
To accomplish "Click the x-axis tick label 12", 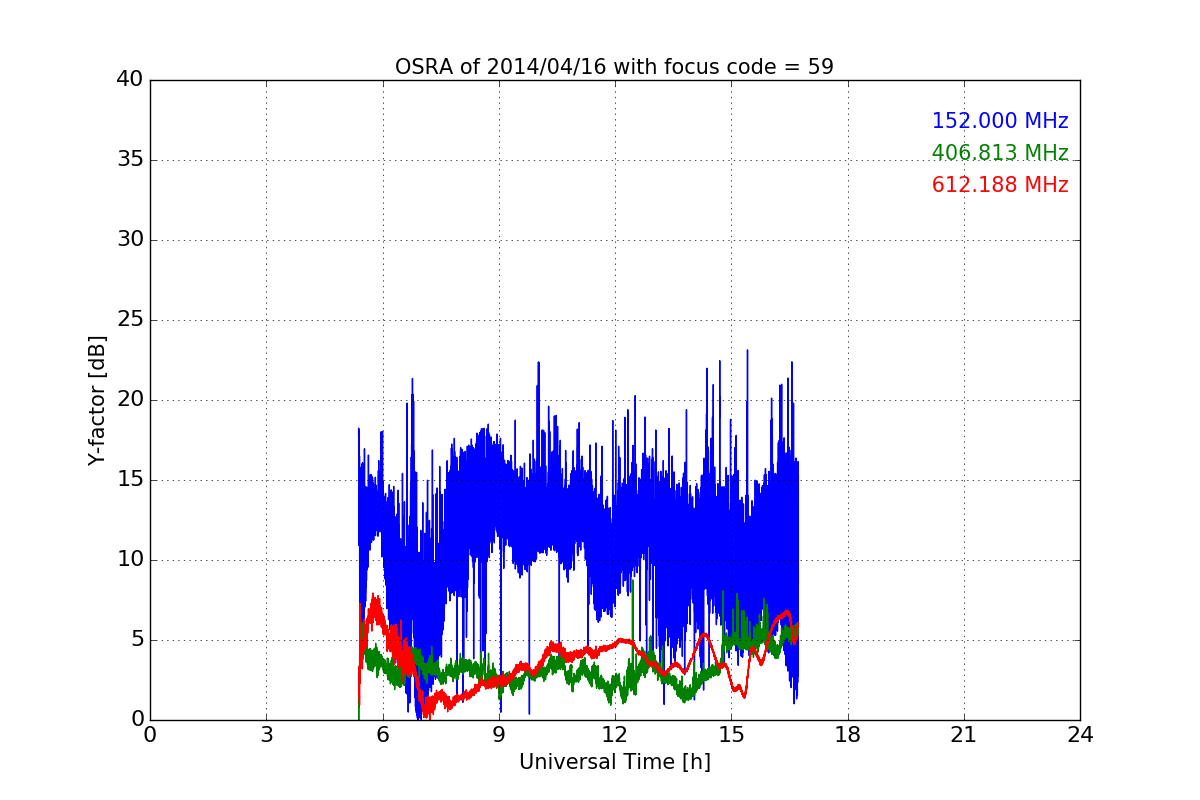I will pyautogui.click(x=615, y=735).
